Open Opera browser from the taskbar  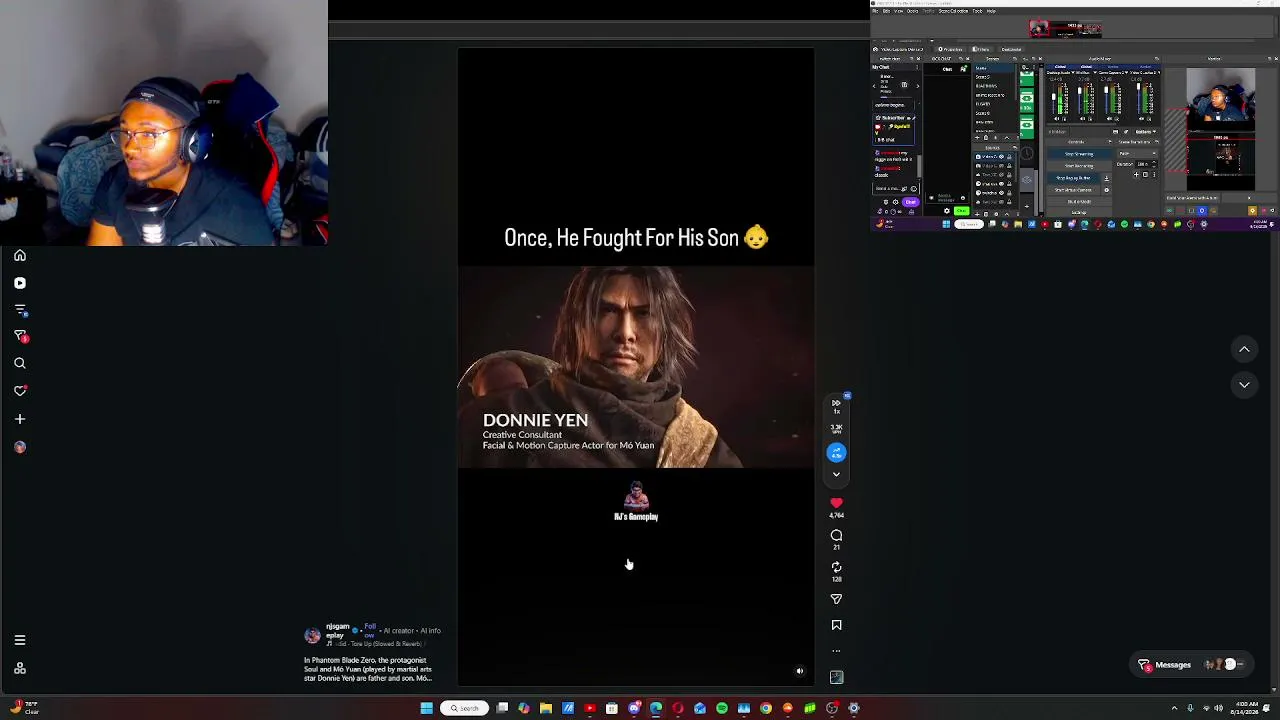pos(678,708)
